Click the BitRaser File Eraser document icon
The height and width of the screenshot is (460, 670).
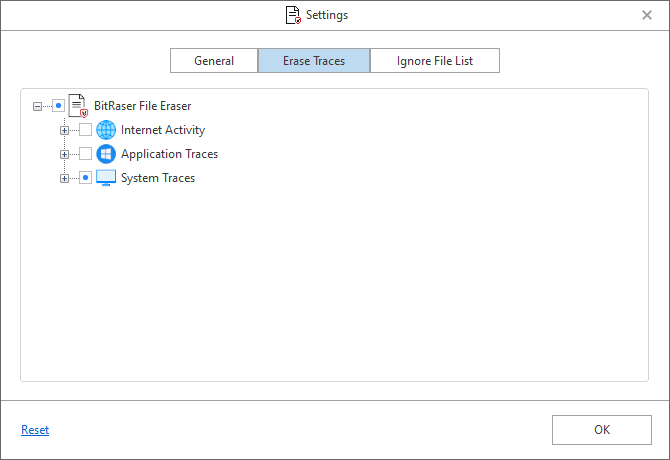pyautogui.click(x=78, y=105)
